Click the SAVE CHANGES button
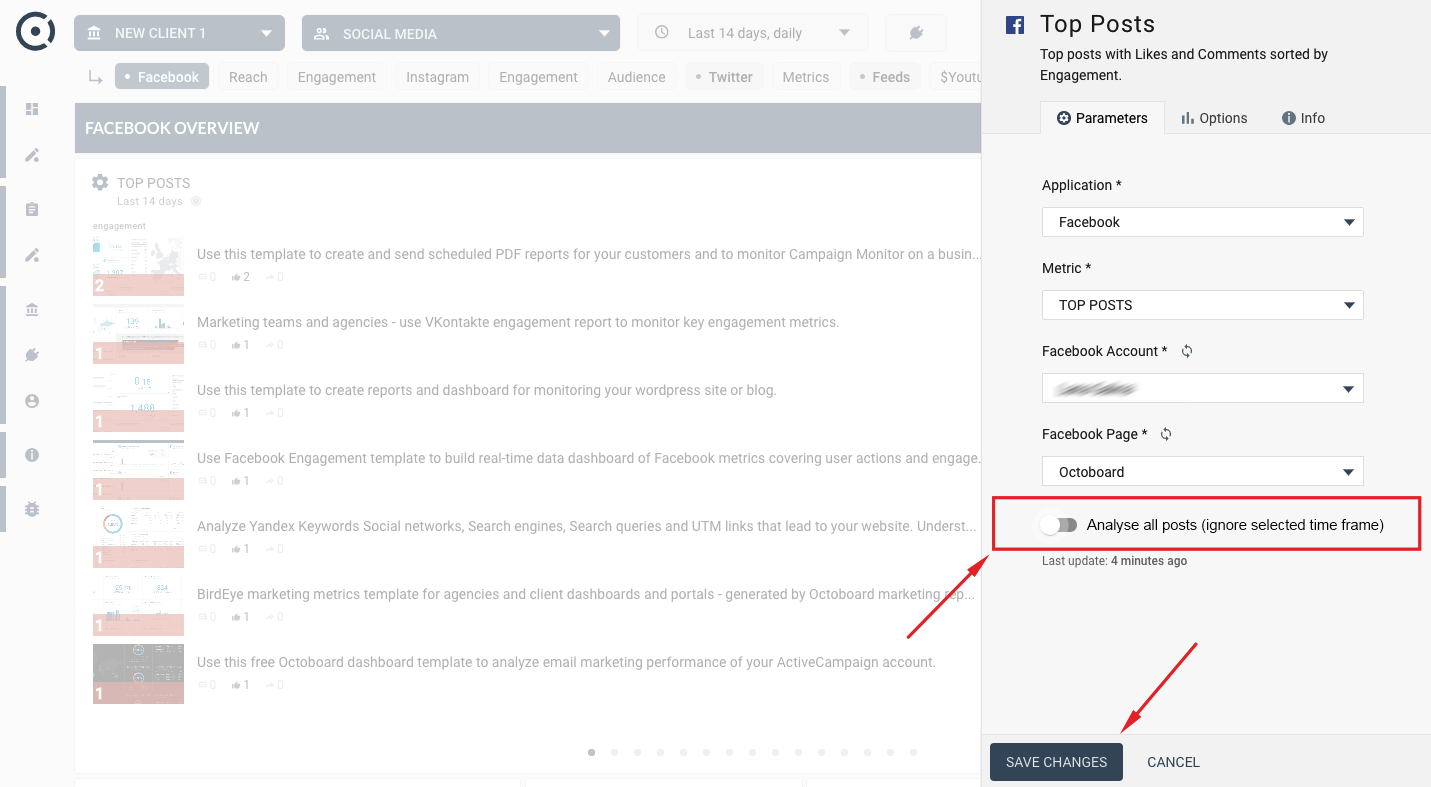Viewport: 1431px width, 787px height. click(x=1056, y=762)
